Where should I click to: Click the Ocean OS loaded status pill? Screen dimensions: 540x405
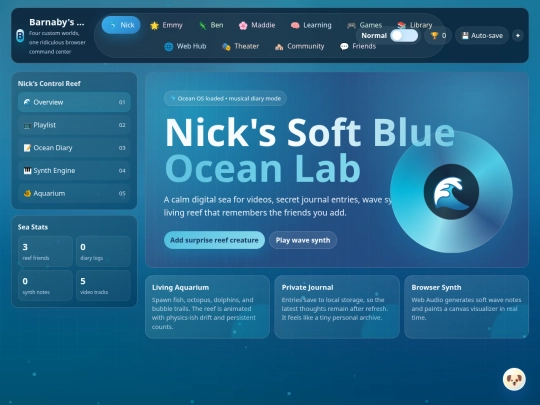pos(225,98)
